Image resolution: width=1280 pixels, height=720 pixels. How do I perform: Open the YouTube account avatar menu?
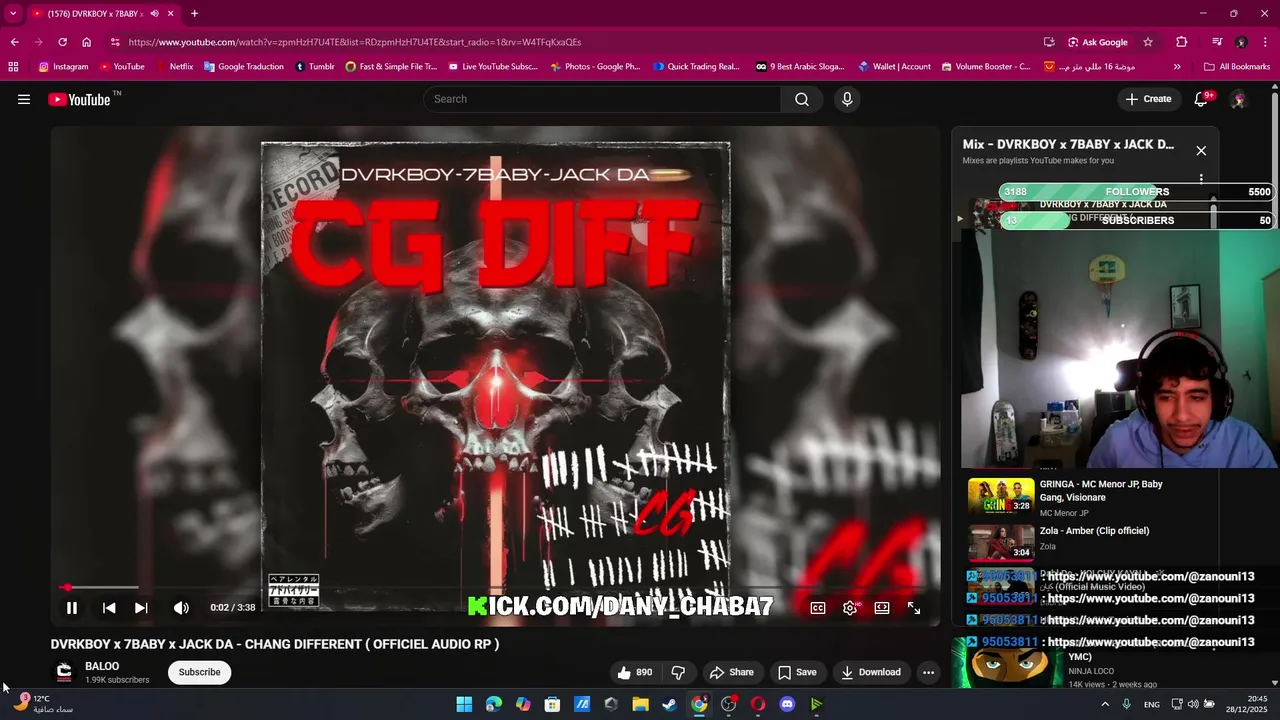tap(1238, 99)
